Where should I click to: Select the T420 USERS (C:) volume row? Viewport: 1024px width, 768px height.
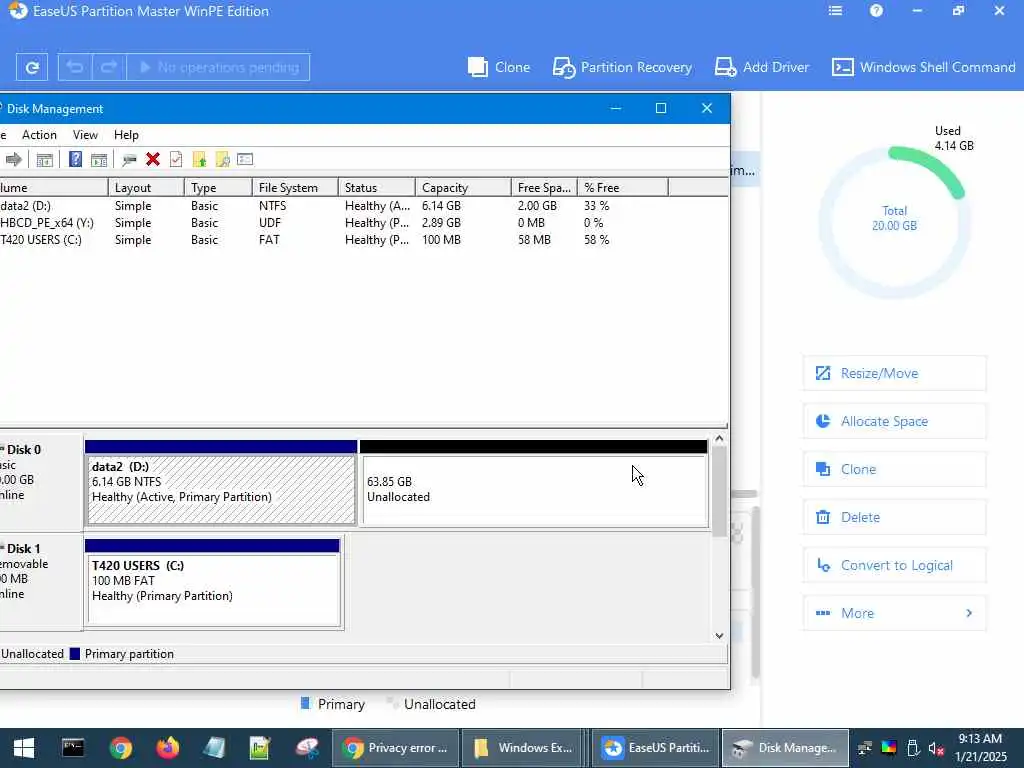[333, 240]
